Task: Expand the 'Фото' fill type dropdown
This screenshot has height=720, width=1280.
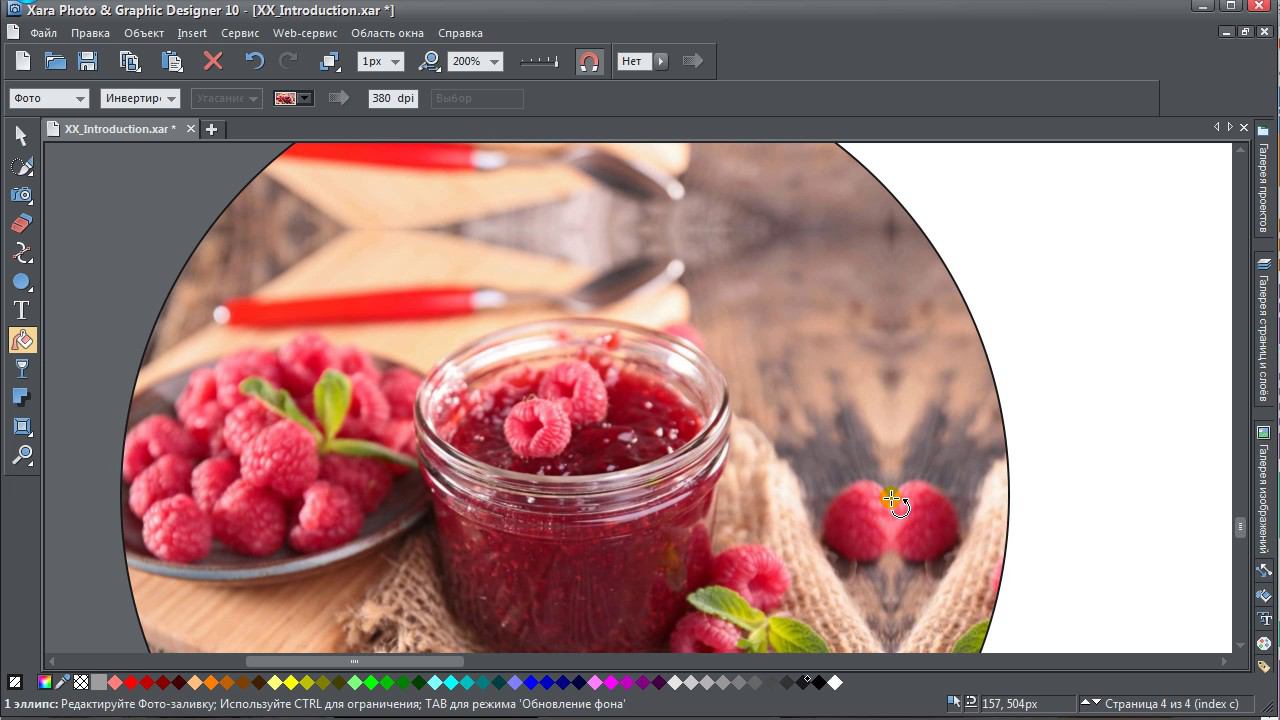Action: point(80,98)
